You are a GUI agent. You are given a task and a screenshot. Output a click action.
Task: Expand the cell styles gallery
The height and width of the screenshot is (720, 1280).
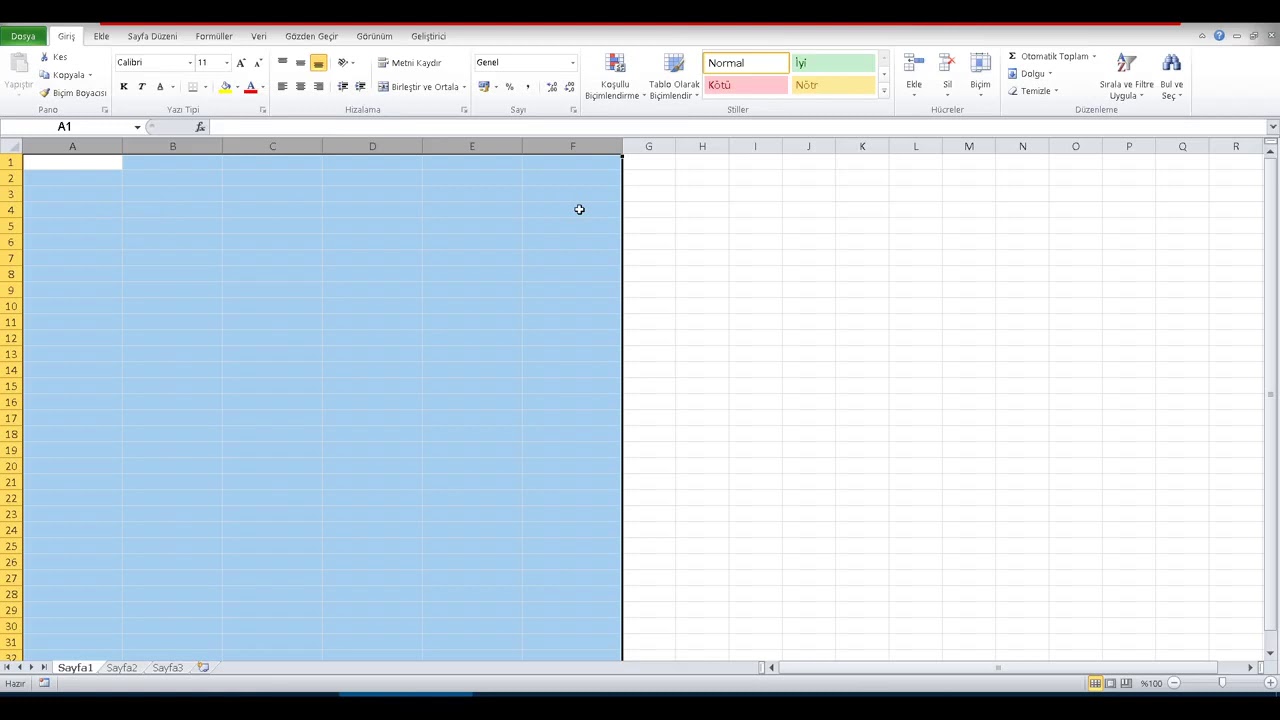[x=884, y=91]
